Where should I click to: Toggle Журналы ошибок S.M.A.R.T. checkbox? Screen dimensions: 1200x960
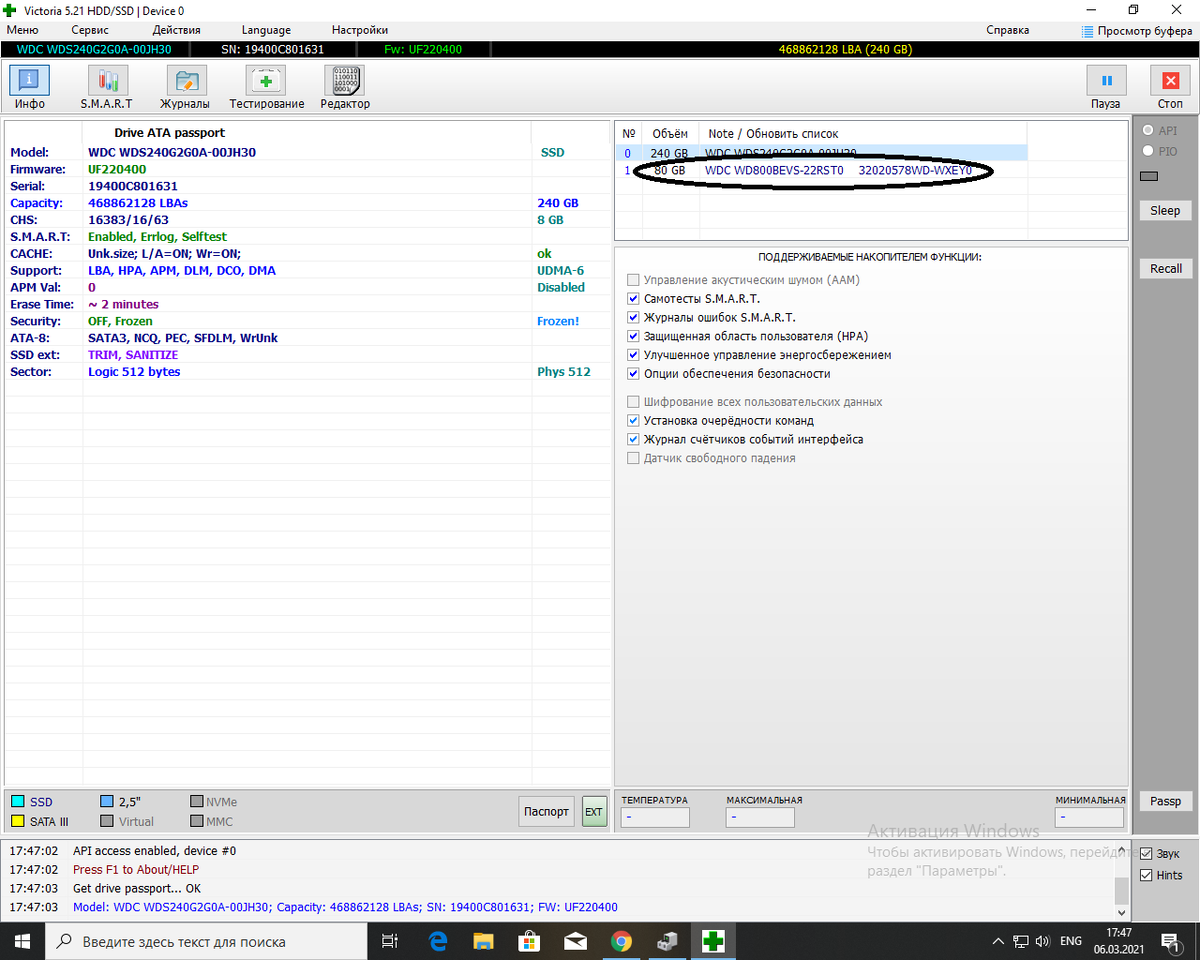coord(633,317)
